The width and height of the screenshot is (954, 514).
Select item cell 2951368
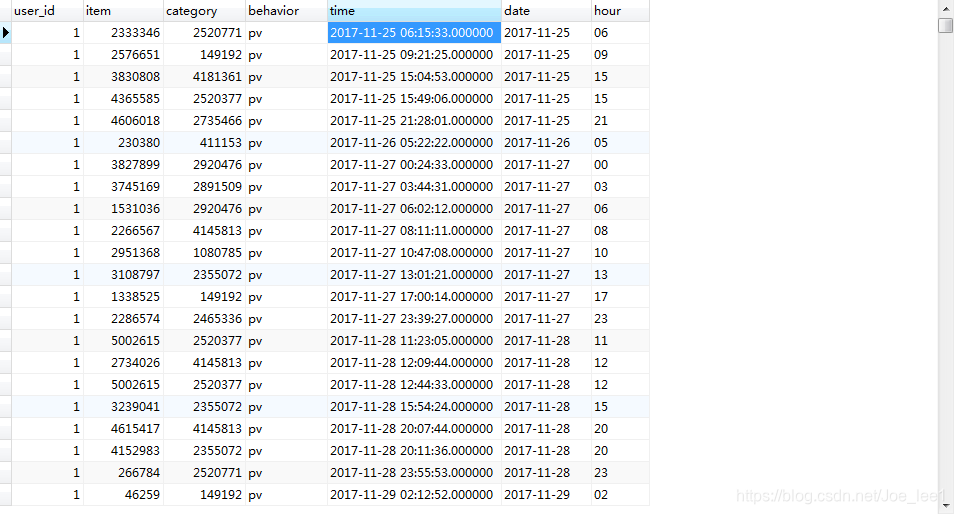pyautogui.click(x=124, y=252)
